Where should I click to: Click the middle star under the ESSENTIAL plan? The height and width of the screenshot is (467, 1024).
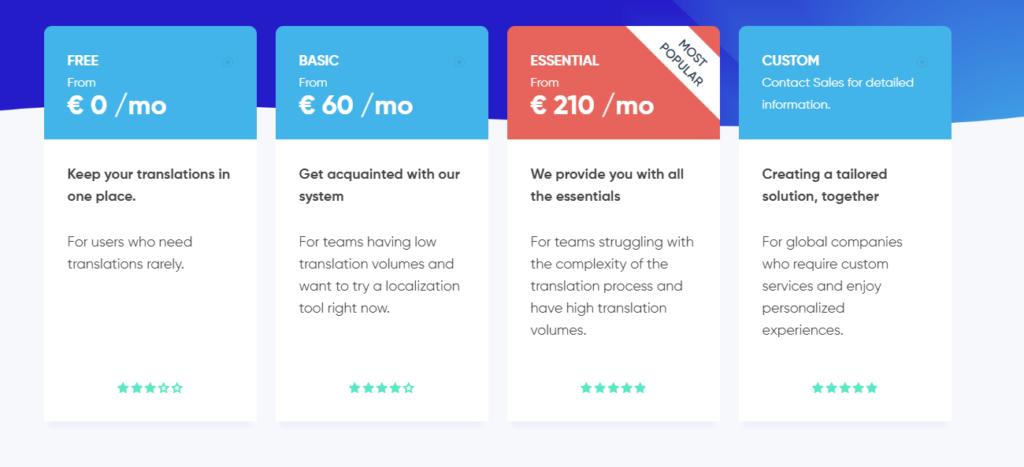point(613,388)
